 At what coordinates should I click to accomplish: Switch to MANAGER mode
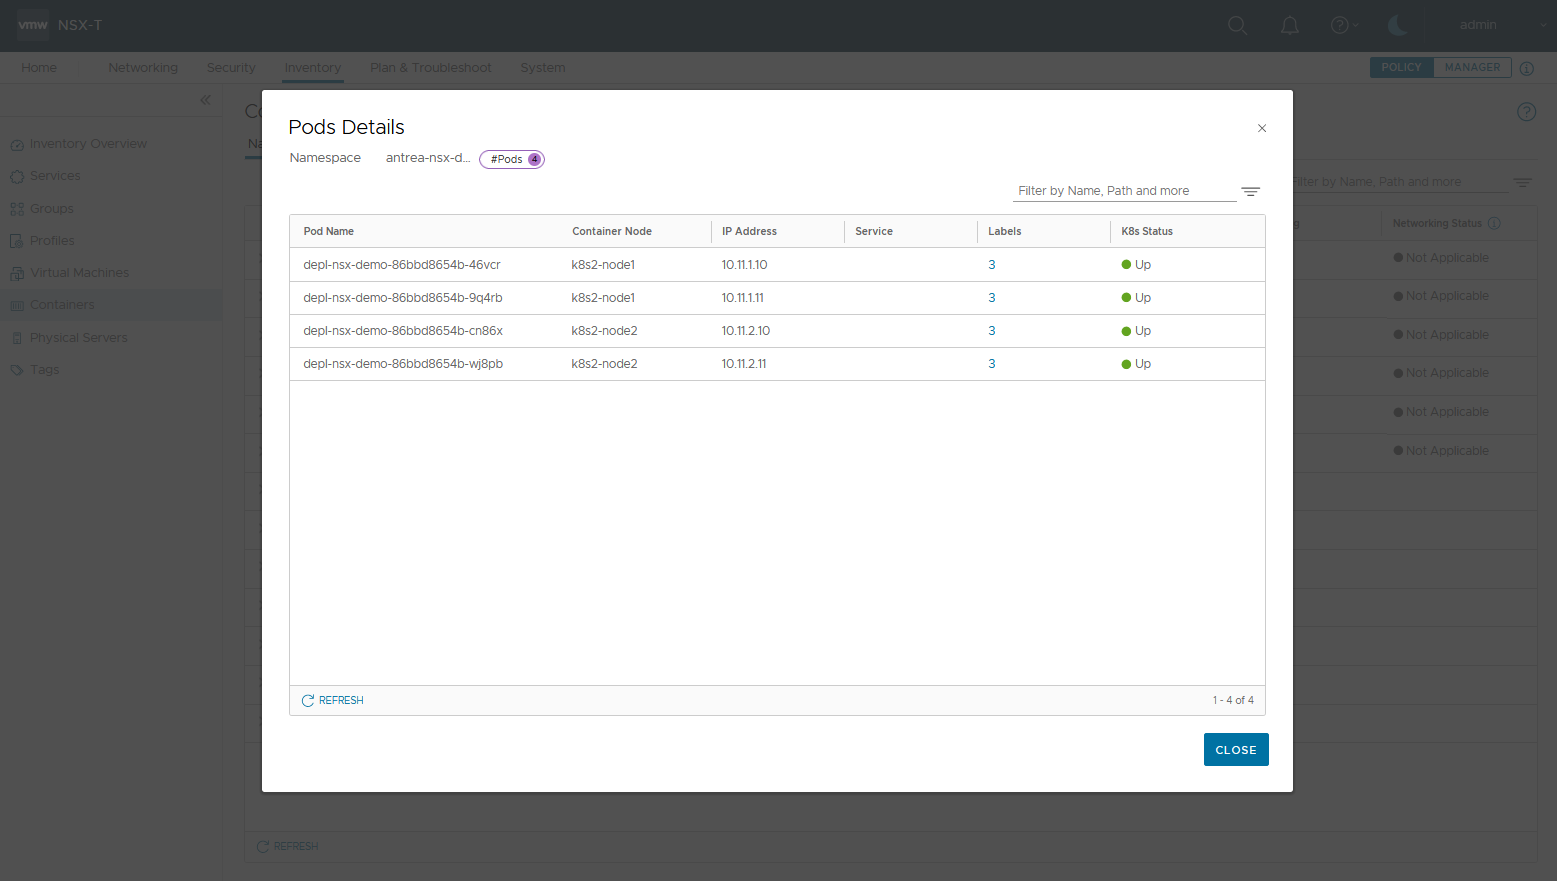[1472, 67]
